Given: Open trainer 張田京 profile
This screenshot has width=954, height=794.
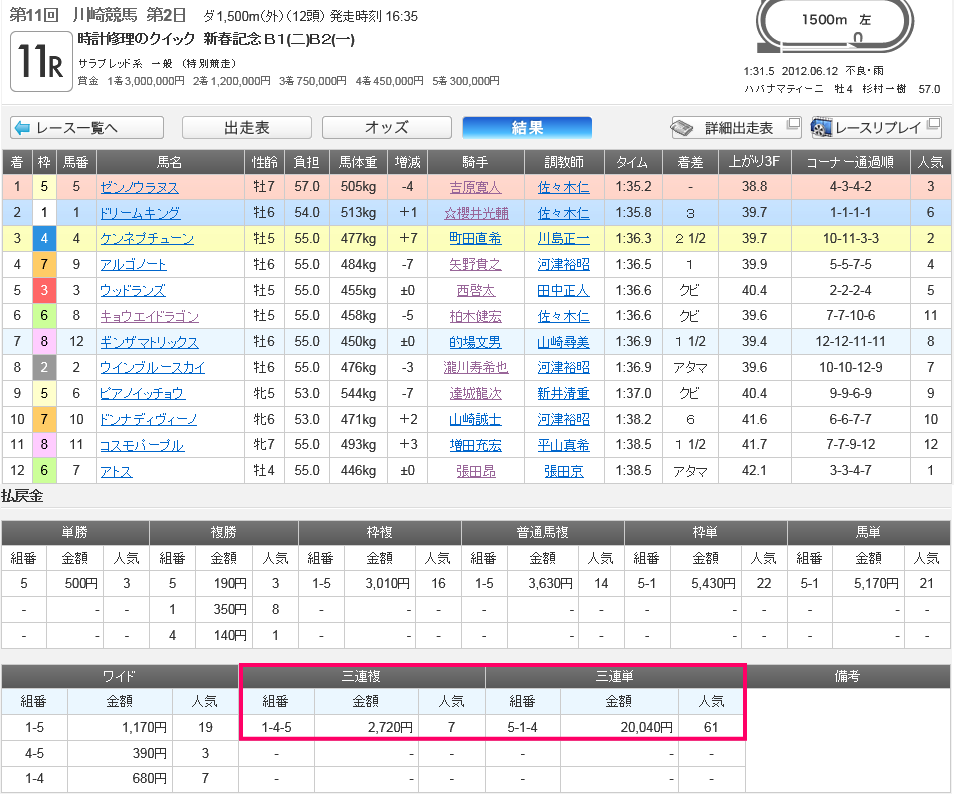Looking at the screenshot, I should click(x=563, y=472).
